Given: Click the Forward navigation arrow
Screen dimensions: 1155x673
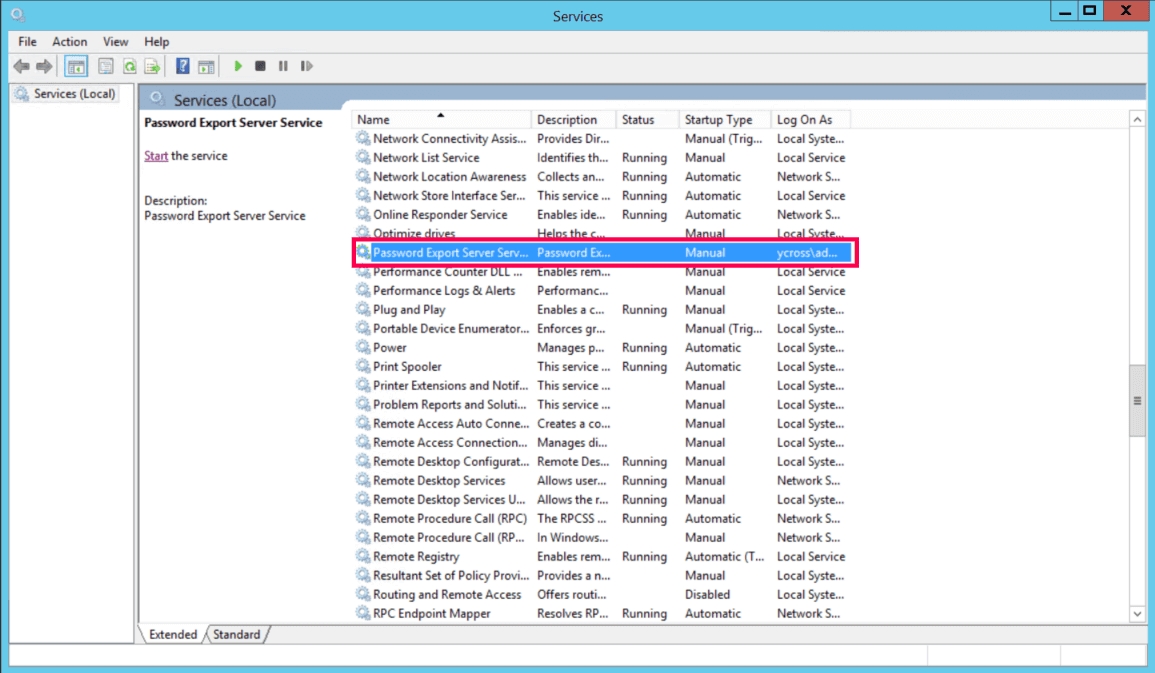Looking at the screenshot, I should [44, 66].
